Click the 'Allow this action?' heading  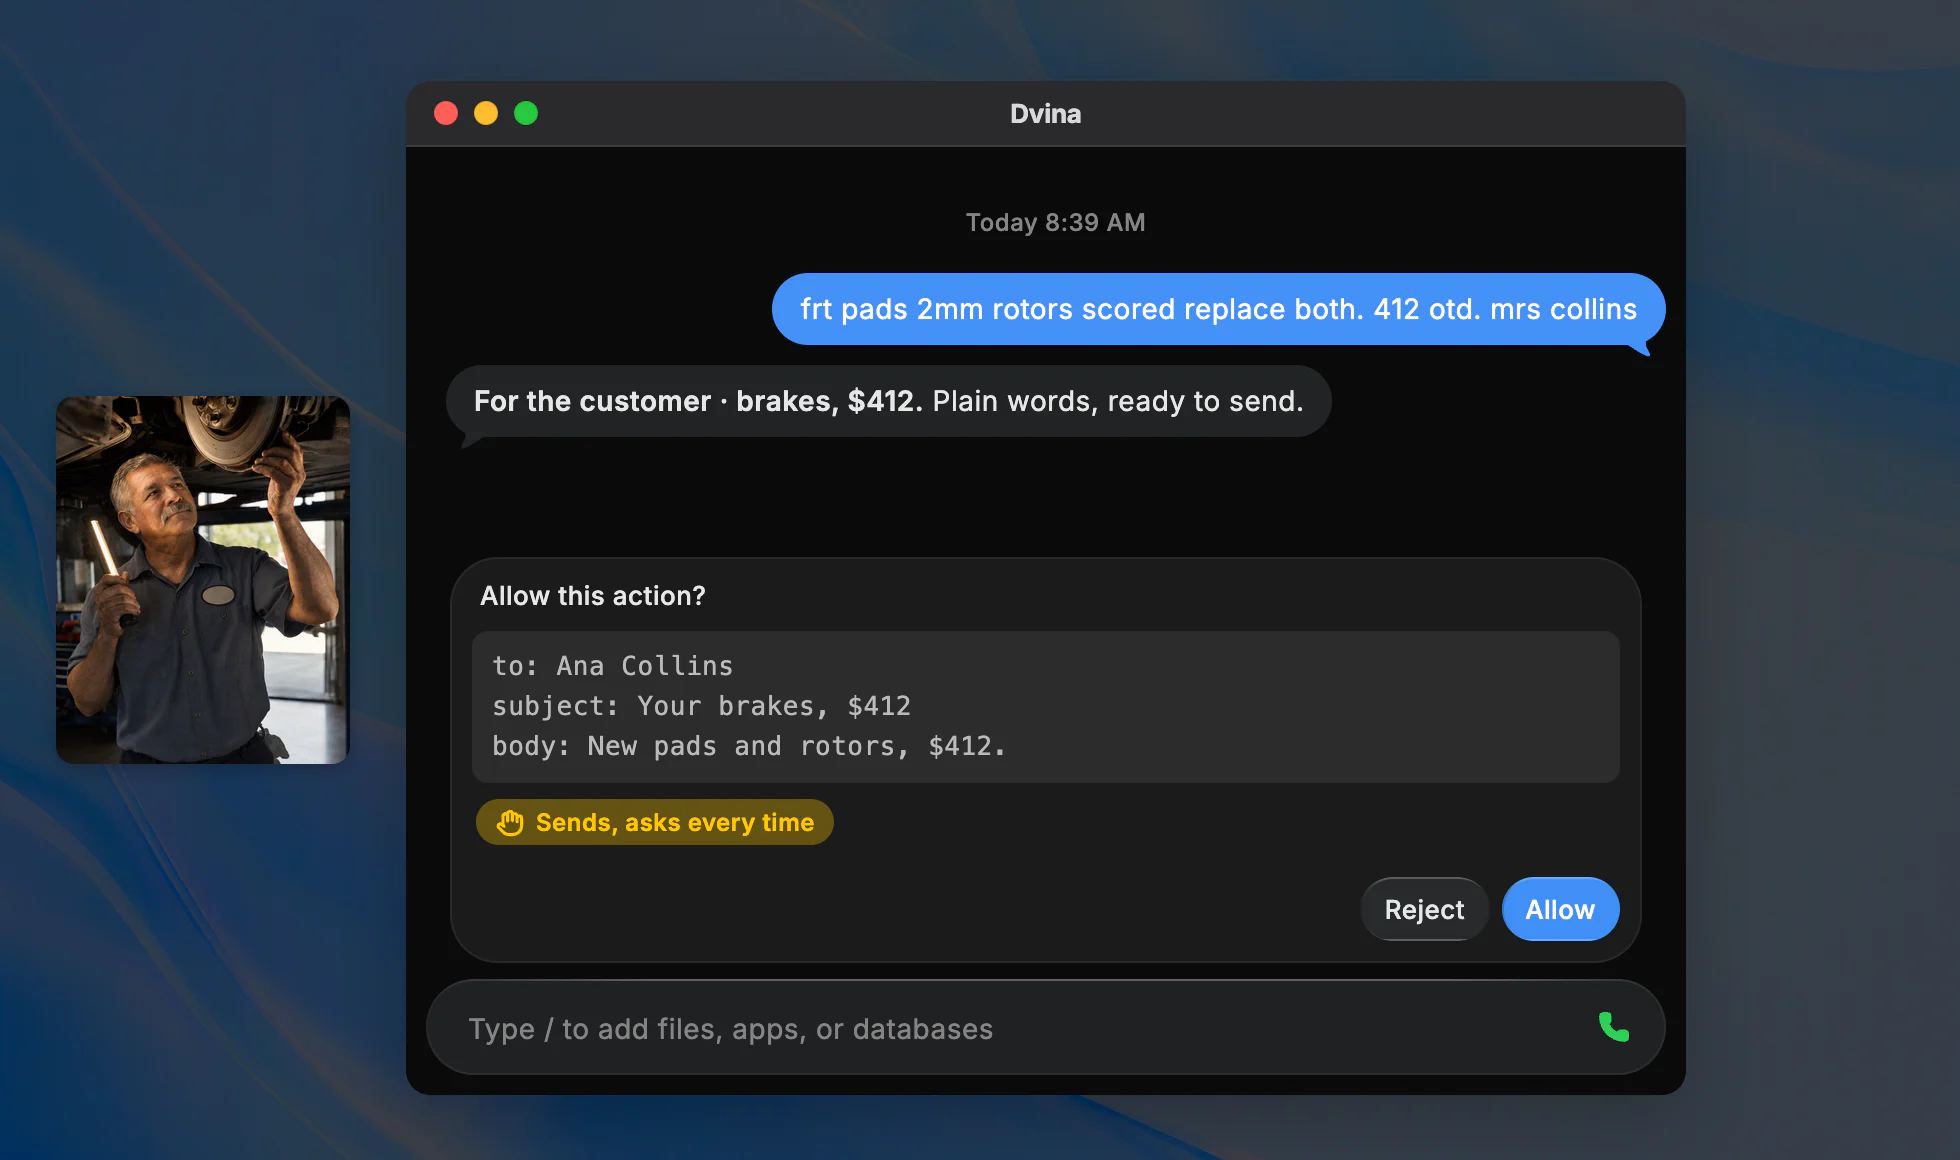[593, 596]
